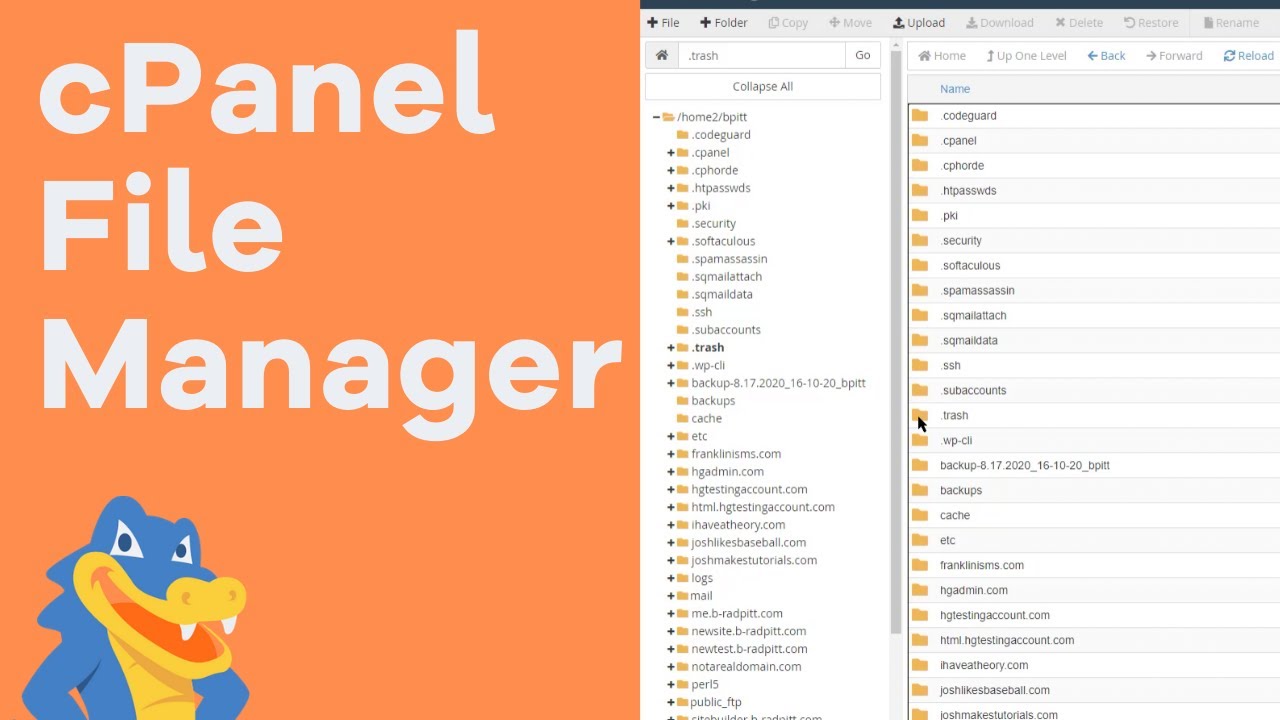Create a new Folder from toolbar
The height and width of the screenshot is (720, 1280).
tap(723, 23)
